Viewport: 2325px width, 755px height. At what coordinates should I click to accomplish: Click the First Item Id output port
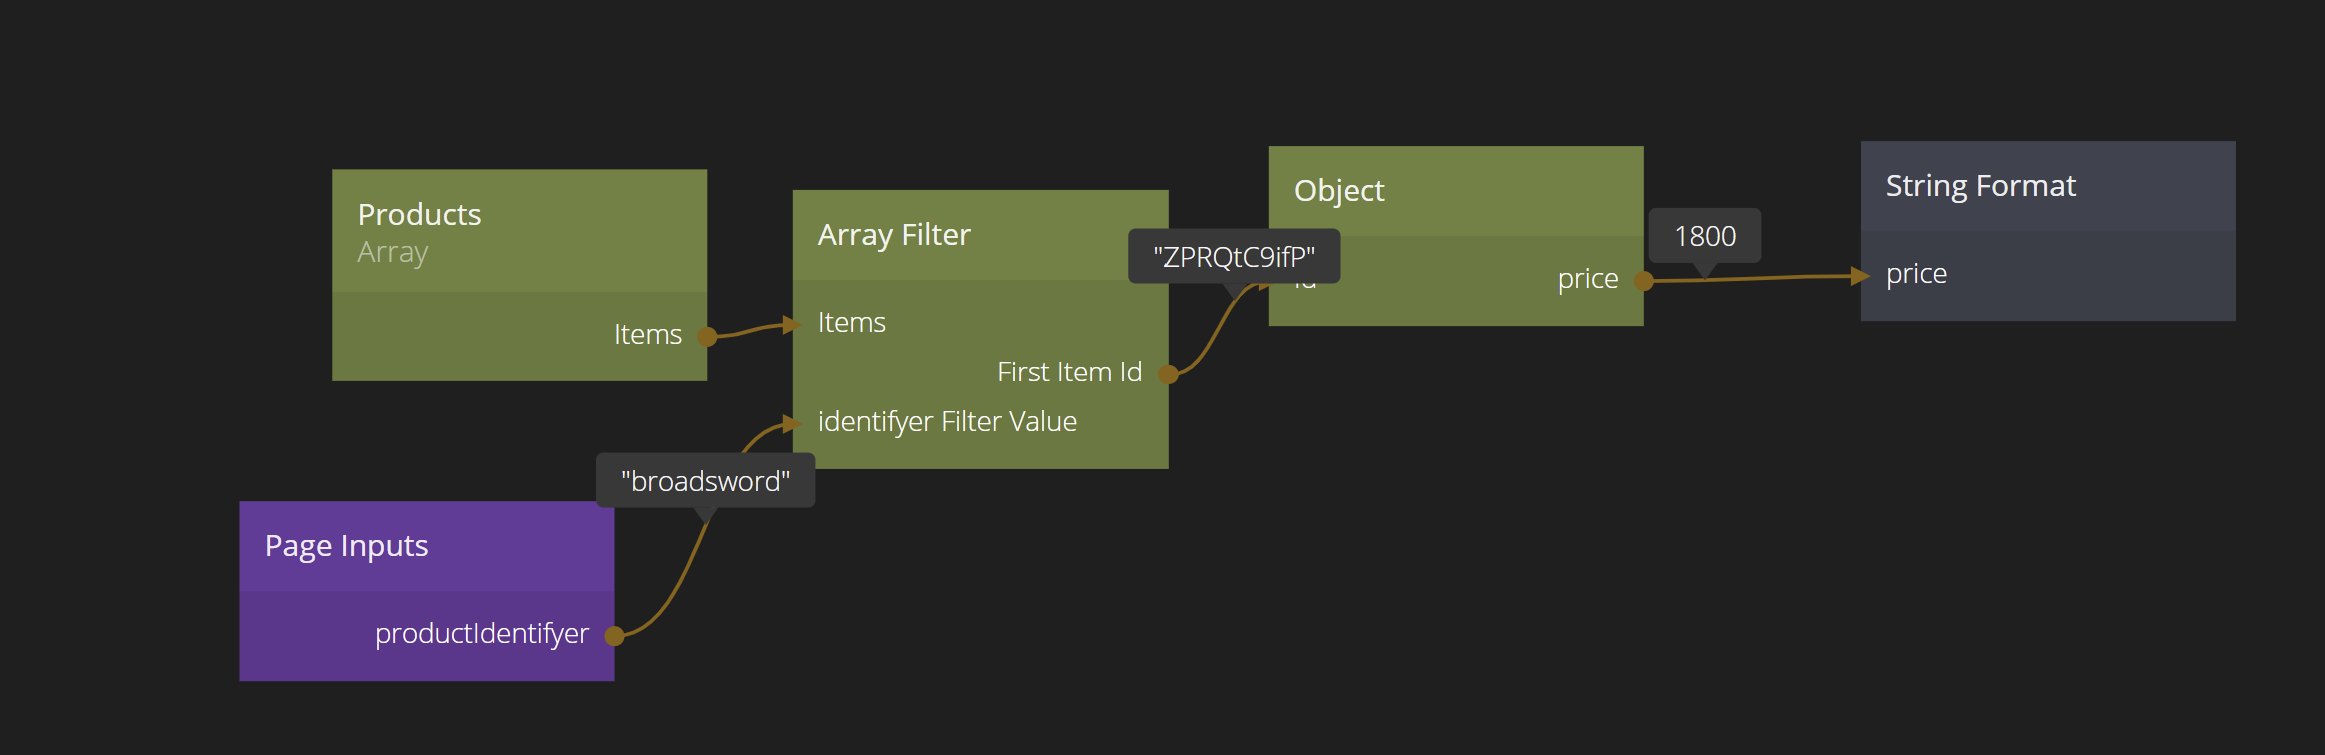coord(1167,374)
